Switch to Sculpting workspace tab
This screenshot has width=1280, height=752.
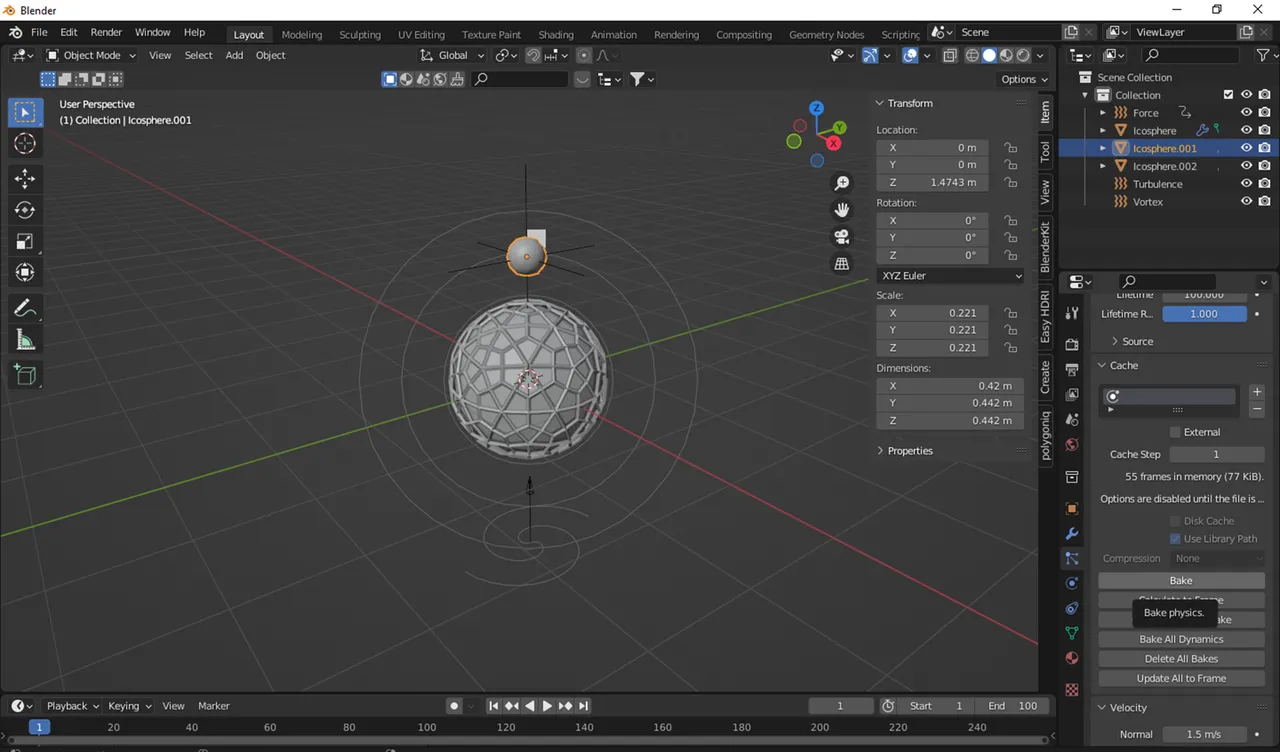[360, 34]
